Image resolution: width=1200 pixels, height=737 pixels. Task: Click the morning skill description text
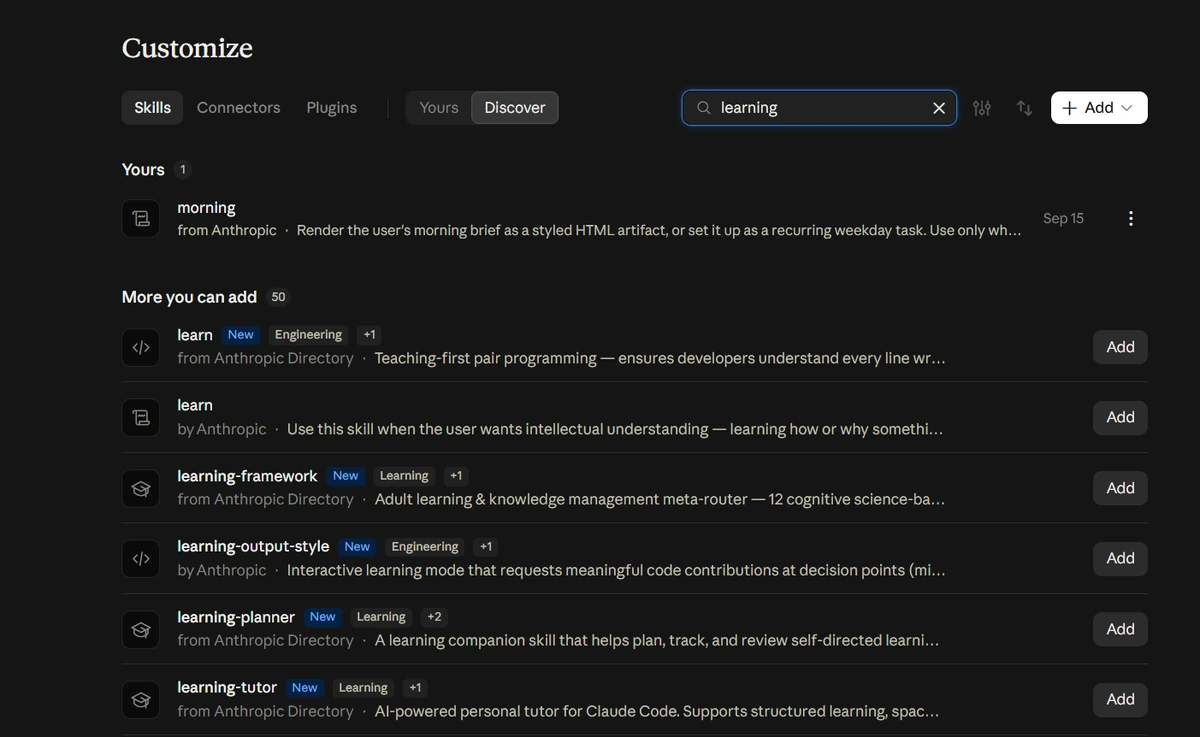659,230
